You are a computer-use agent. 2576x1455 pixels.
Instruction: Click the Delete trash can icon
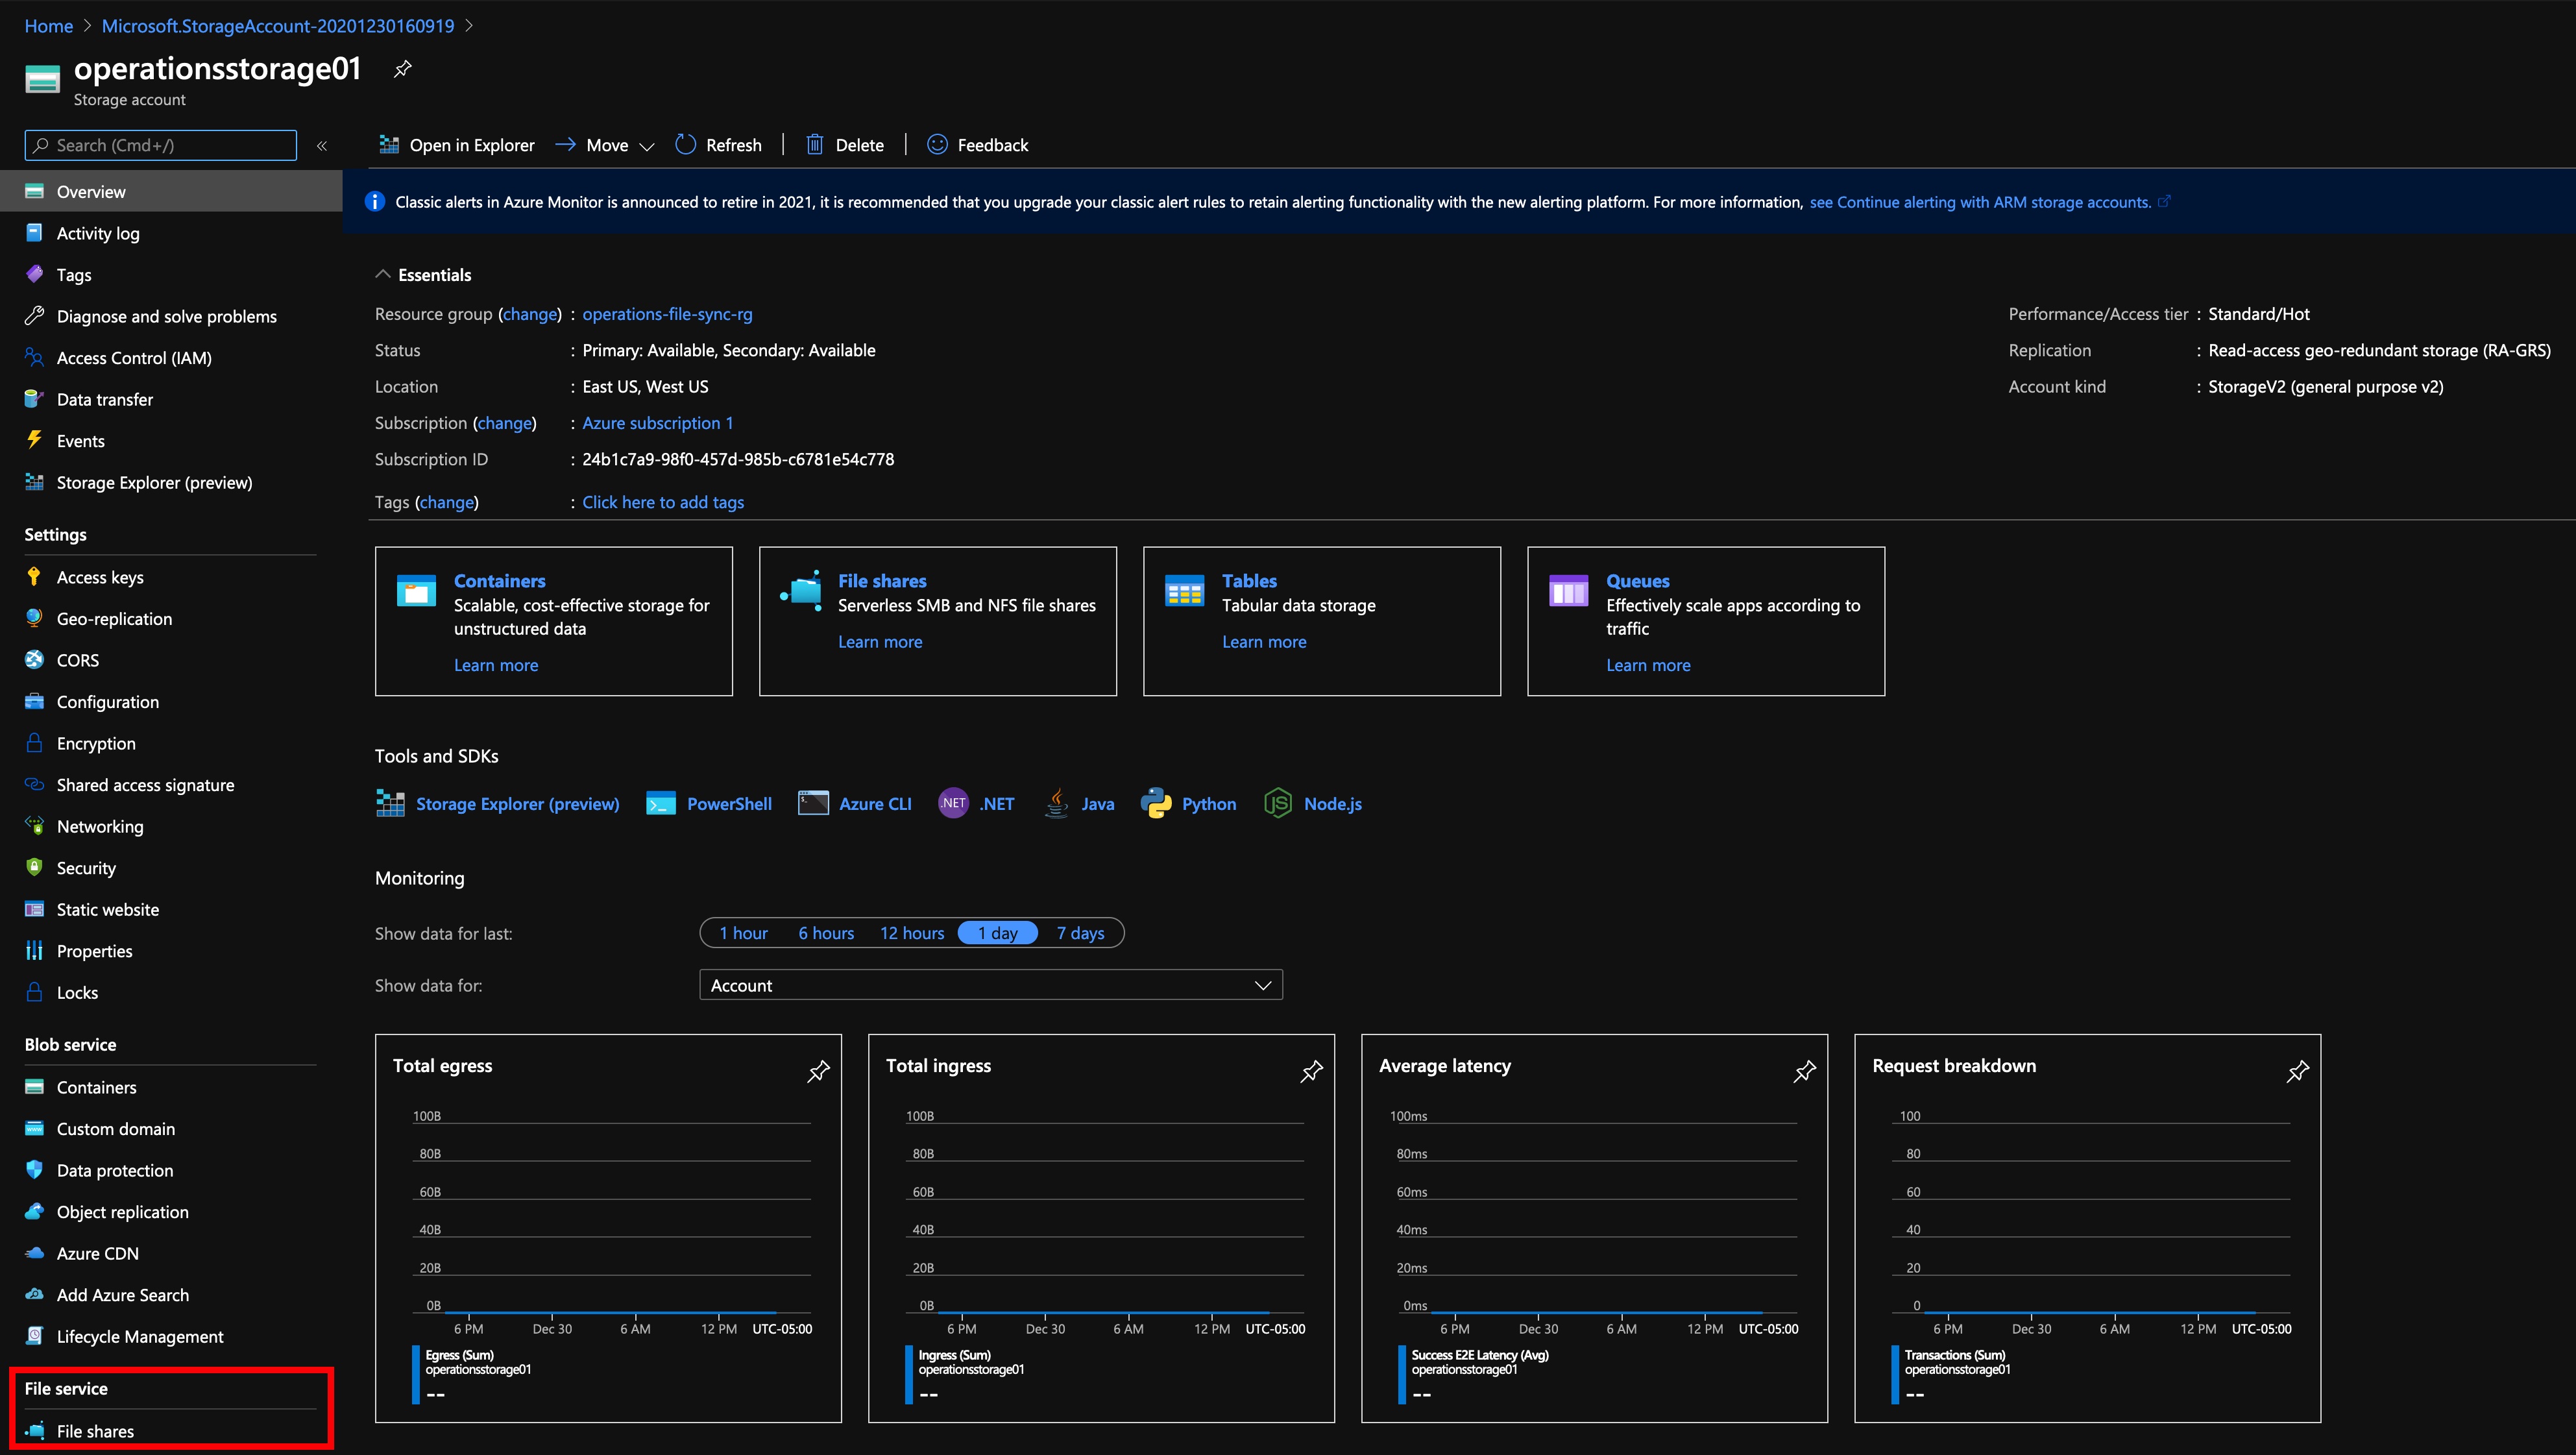click(815, 145)
